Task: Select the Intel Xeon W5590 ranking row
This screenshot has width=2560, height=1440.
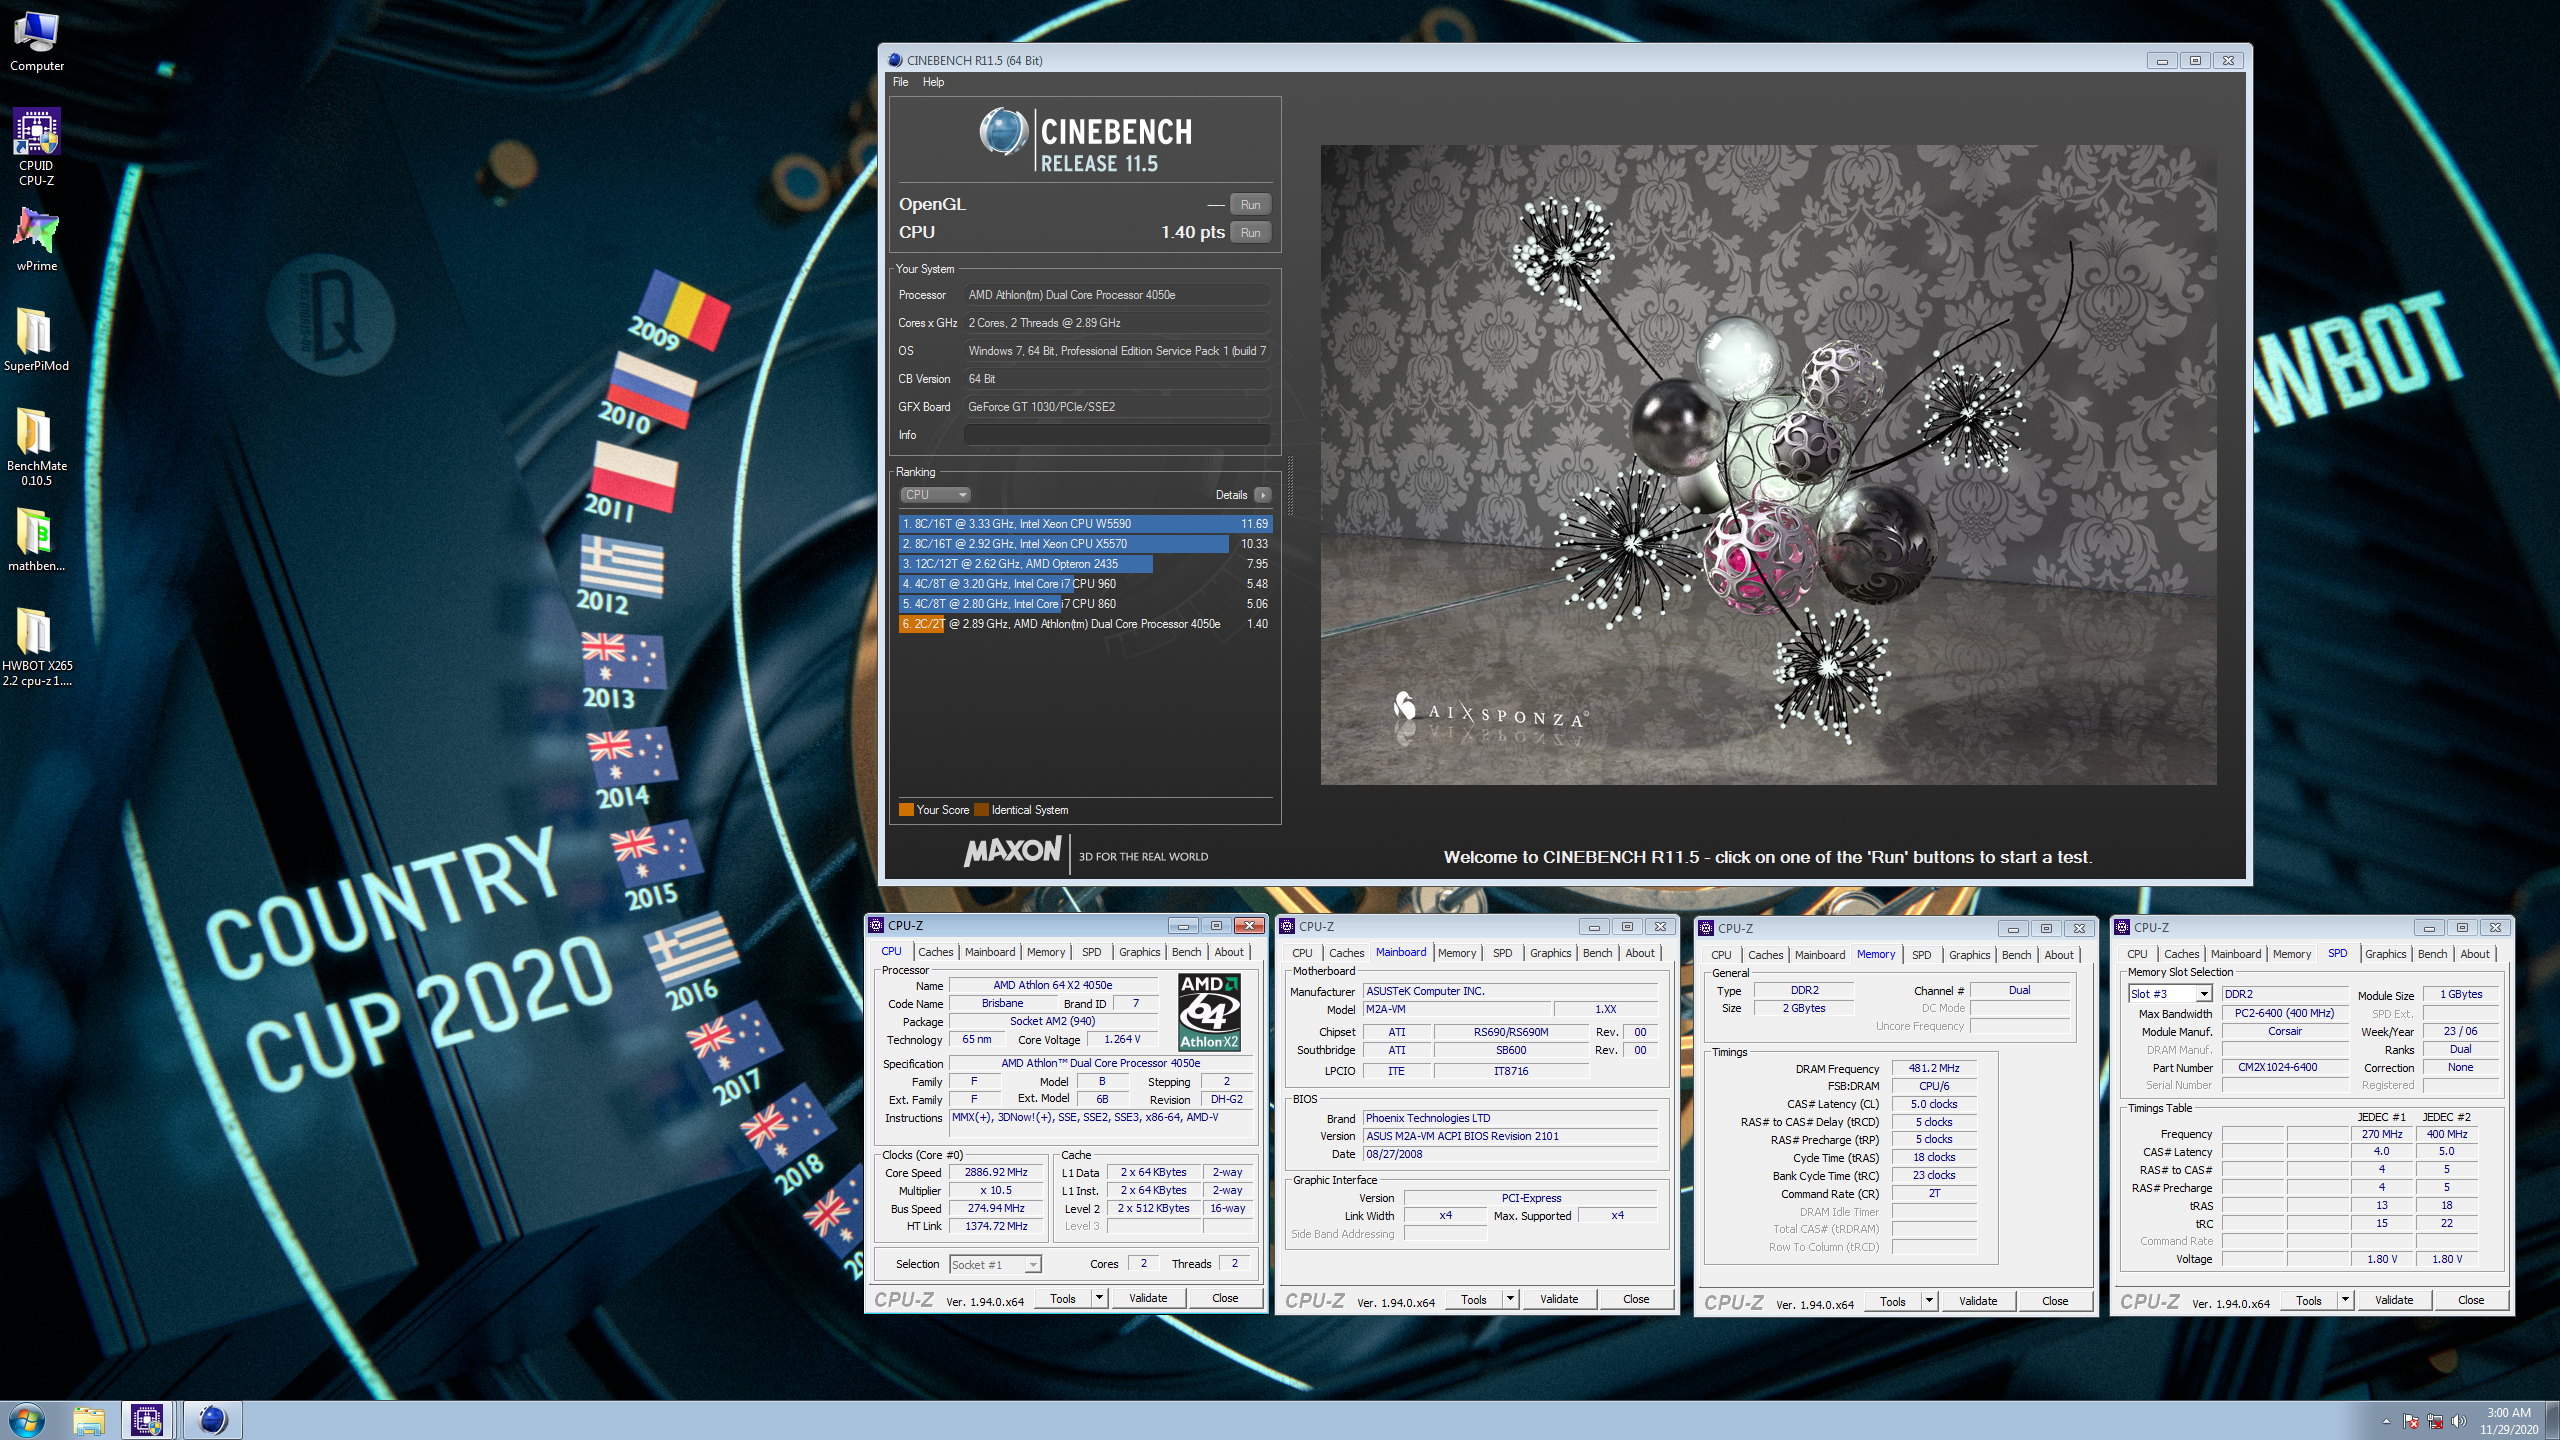Action: coord(1085,524)
